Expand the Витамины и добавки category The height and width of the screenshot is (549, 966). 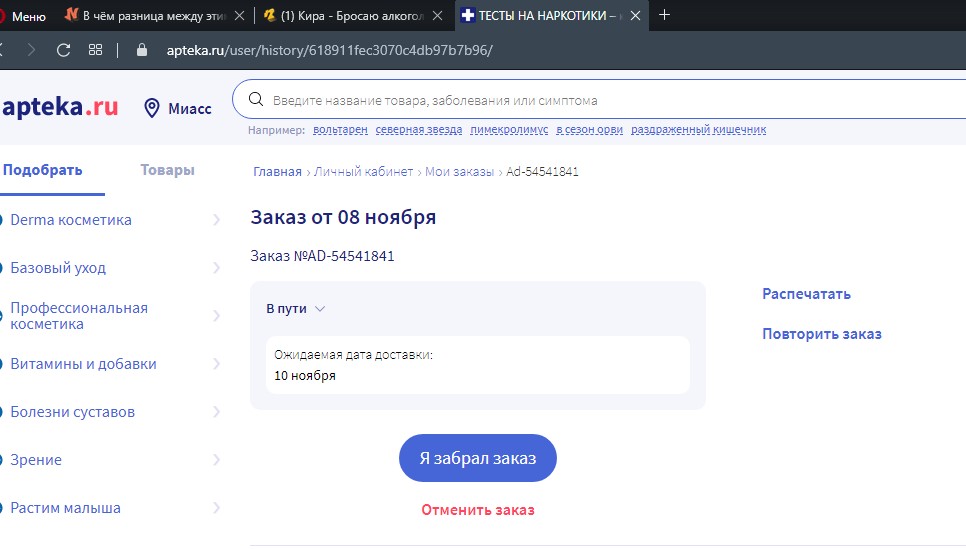[x=216, y=364]
